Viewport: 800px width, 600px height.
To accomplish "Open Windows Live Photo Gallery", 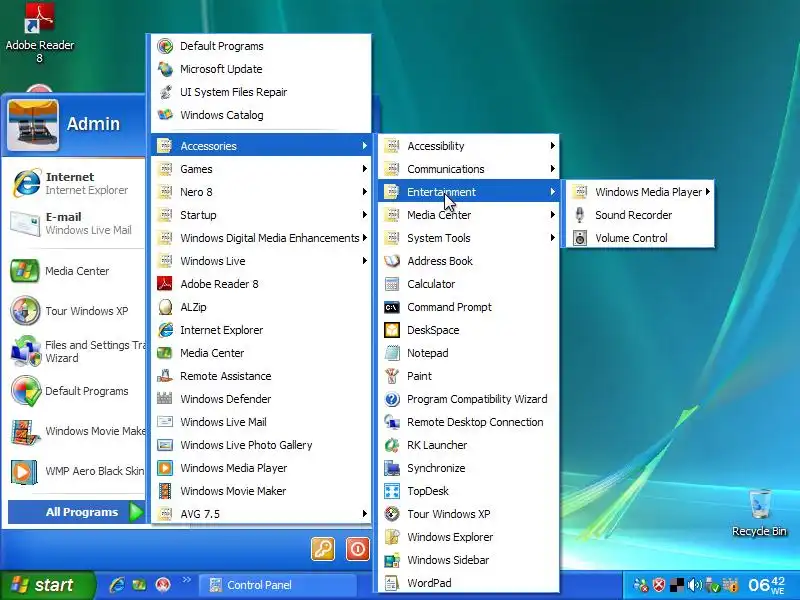I will (x=261, y=445).
